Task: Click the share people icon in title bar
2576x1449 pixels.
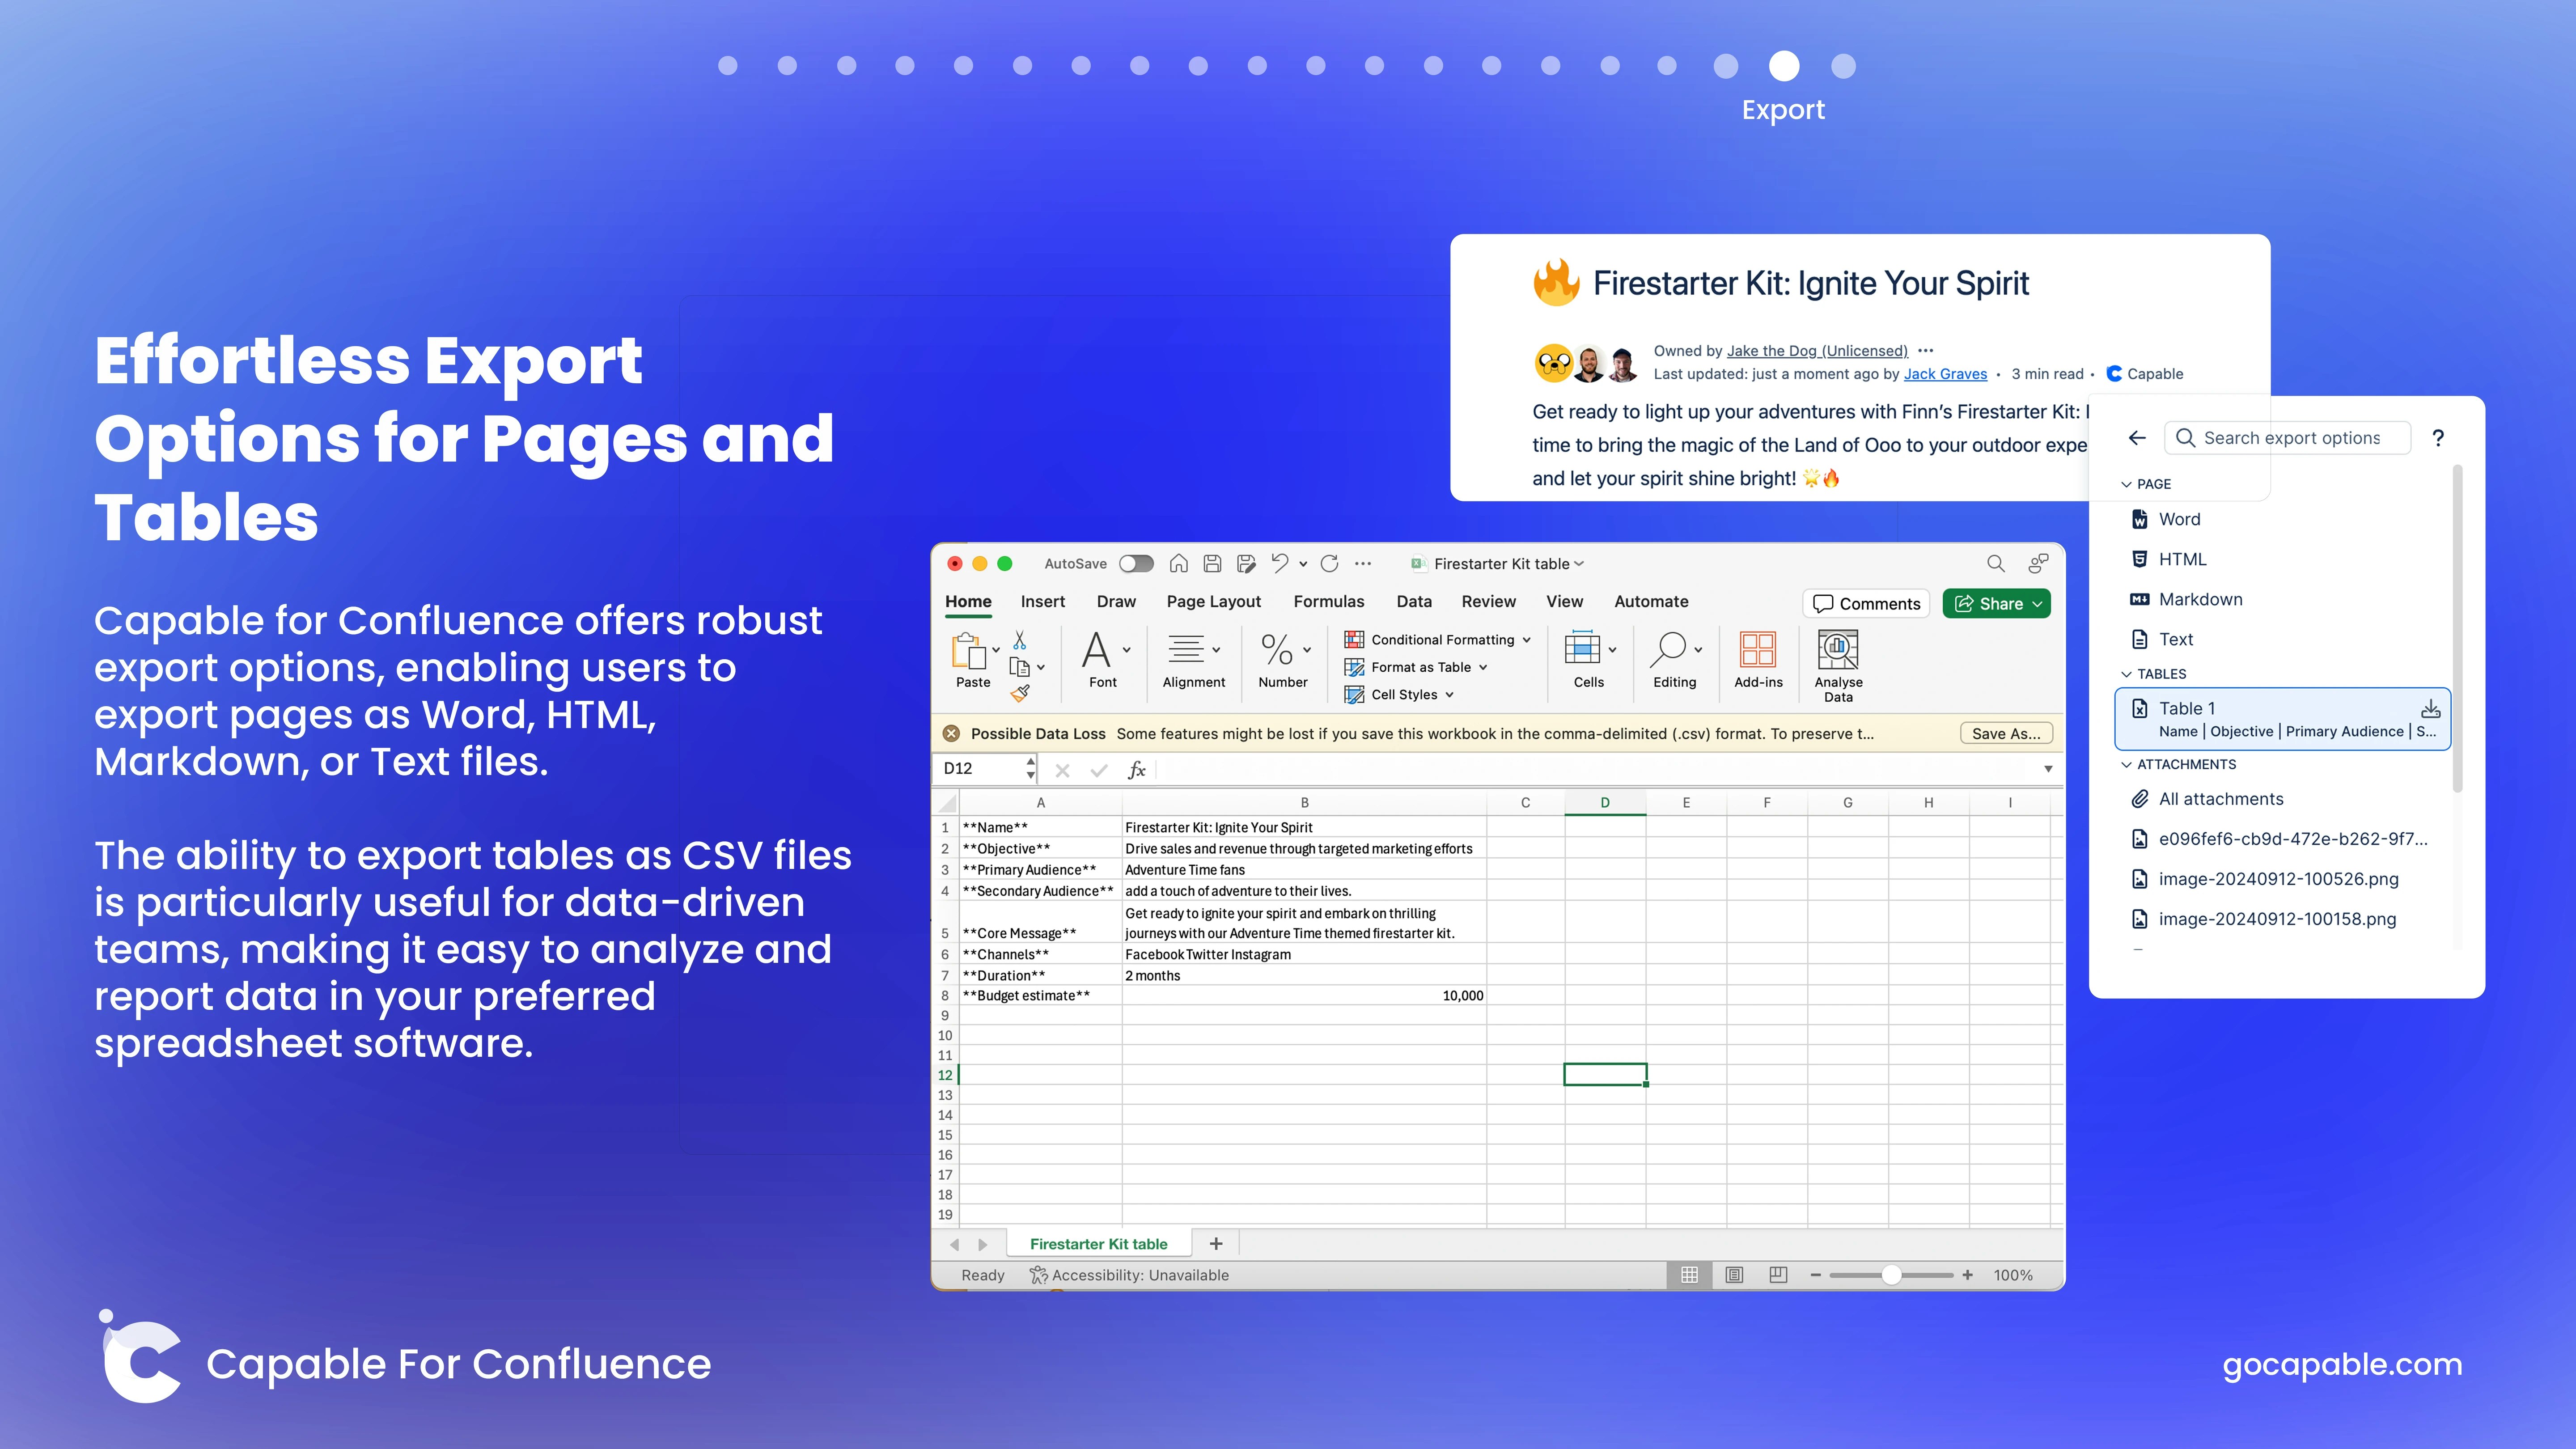Action: click(2038, 564)
